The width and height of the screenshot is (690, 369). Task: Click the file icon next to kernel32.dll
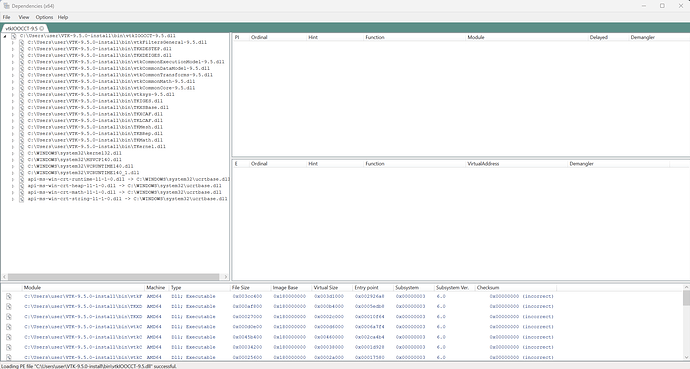22,153
